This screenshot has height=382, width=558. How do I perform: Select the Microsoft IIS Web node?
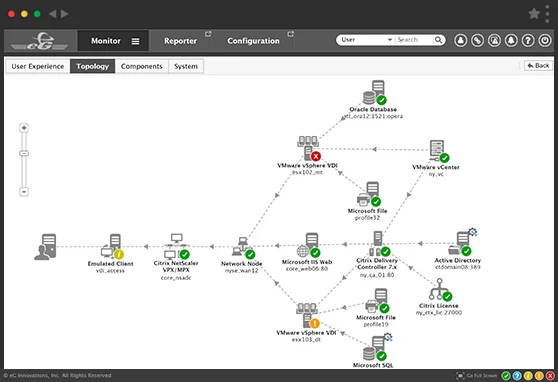(x=308, y=245)
